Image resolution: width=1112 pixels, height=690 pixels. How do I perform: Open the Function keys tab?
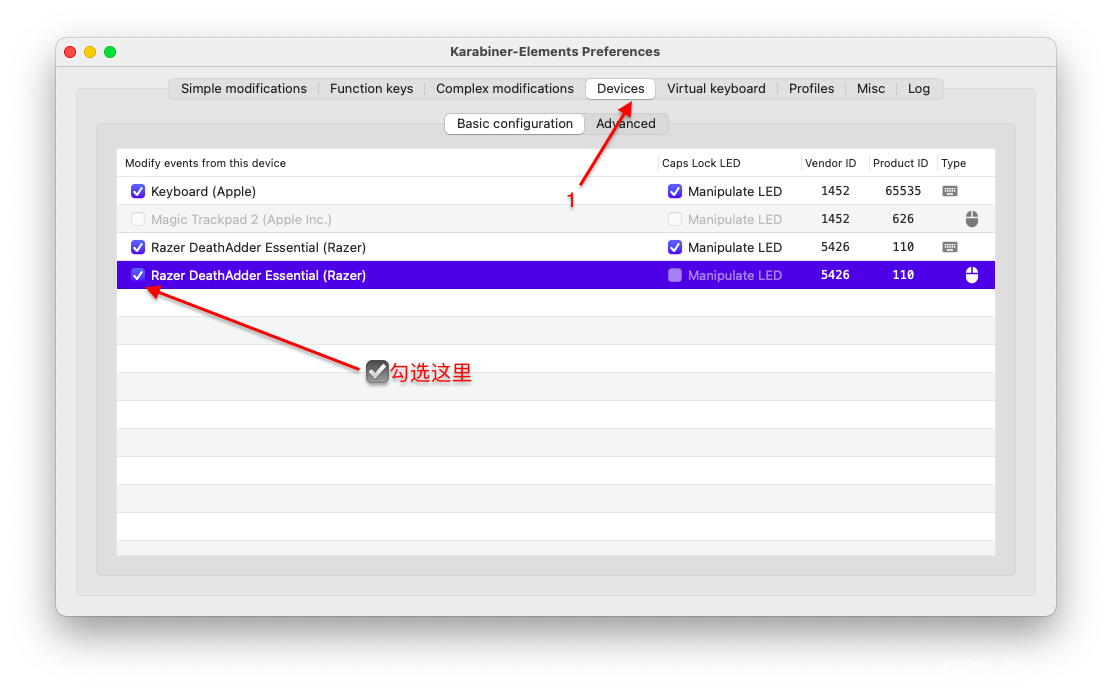pos(371,89)
